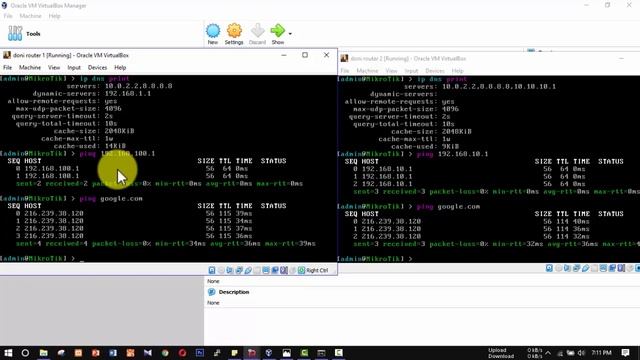
Task: Open the Windows Start menu
Action: click(8, 353)
